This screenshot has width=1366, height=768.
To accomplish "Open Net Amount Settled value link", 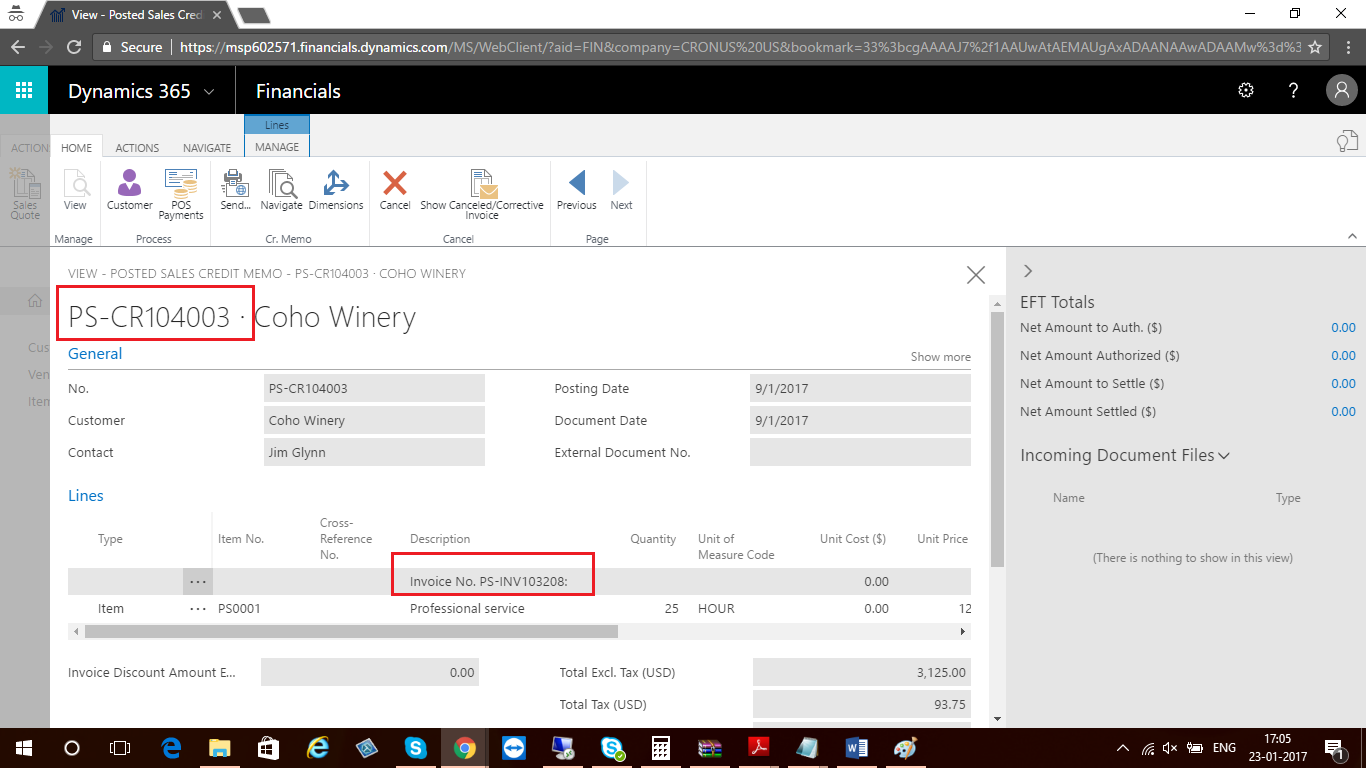I will coord(1343,412).
